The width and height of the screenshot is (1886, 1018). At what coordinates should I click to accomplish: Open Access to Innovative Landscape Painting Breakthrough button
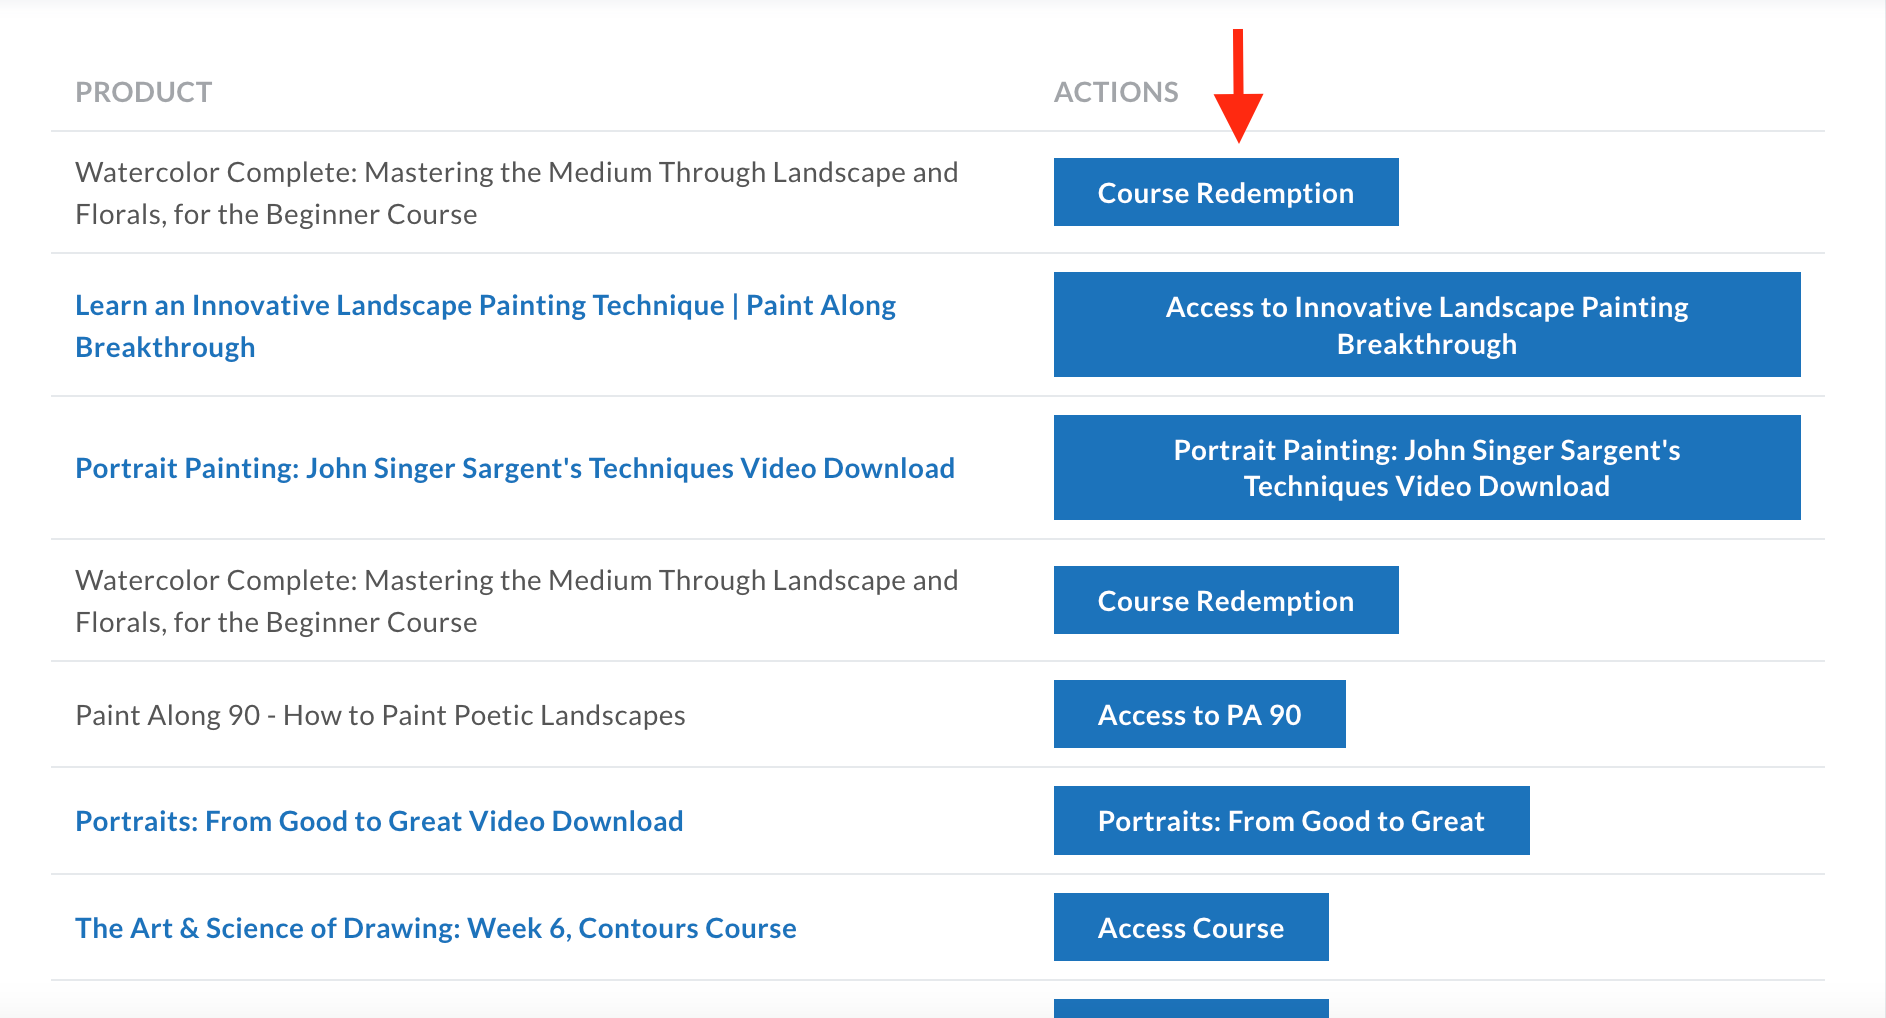click(1426, 325)
